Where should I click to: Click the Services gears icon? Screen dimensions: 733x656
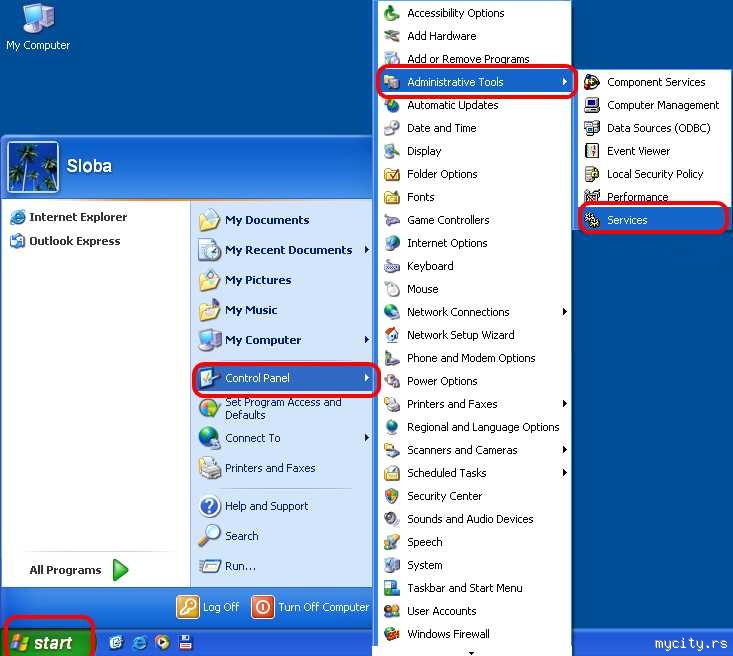pyautogui.click(x=592, y=220)
